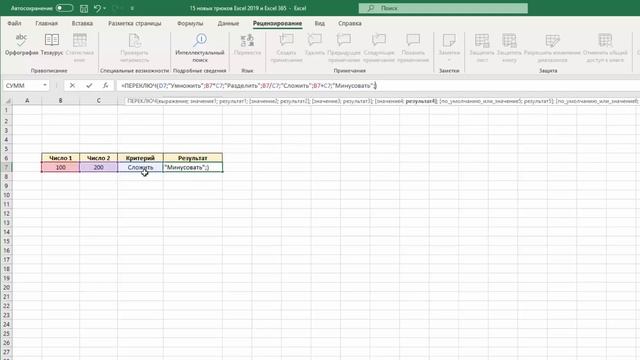Image resolution: width=640 pixels, height=360 pixels.
Task: Confirm formula with the checkmark button
Action: (89, 85)
